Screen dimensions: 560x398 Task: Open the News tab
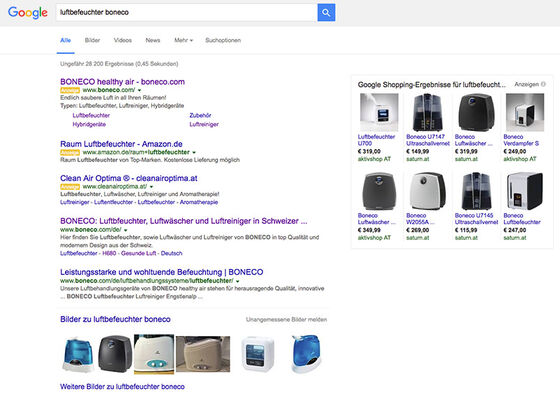click(x=152, y=40)
